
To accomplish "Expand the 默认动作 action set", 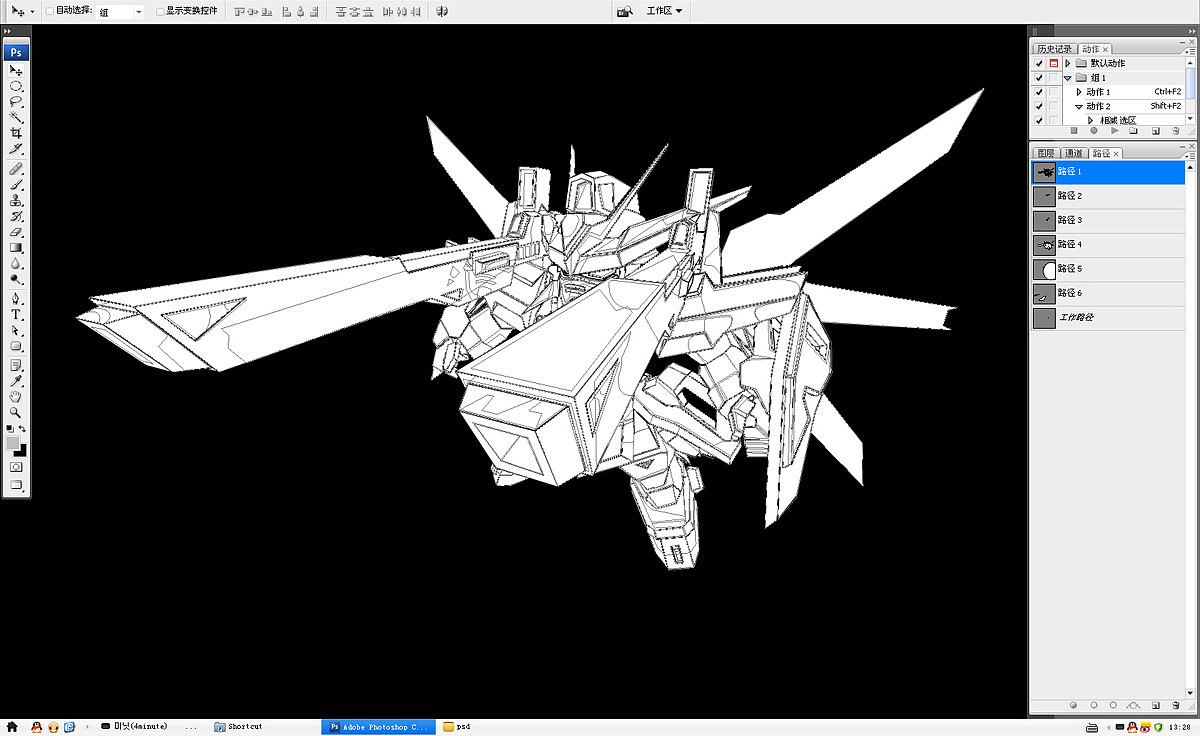I will 1068,63.
